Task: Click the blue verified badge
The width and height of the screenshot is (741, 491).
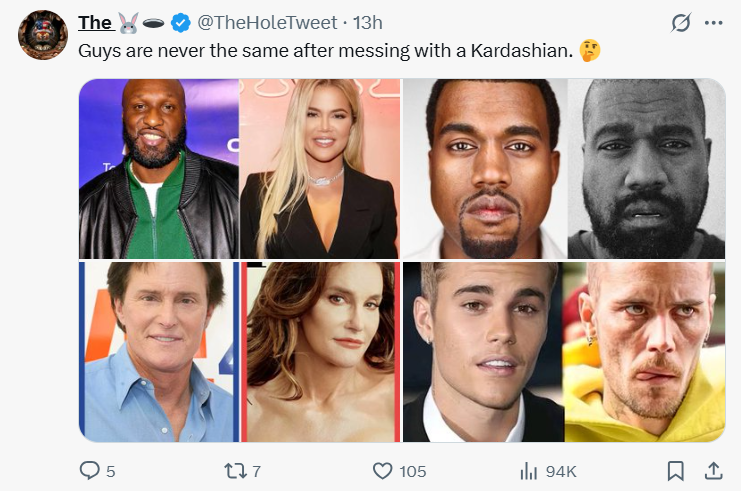Action: (x=182, y=22)
